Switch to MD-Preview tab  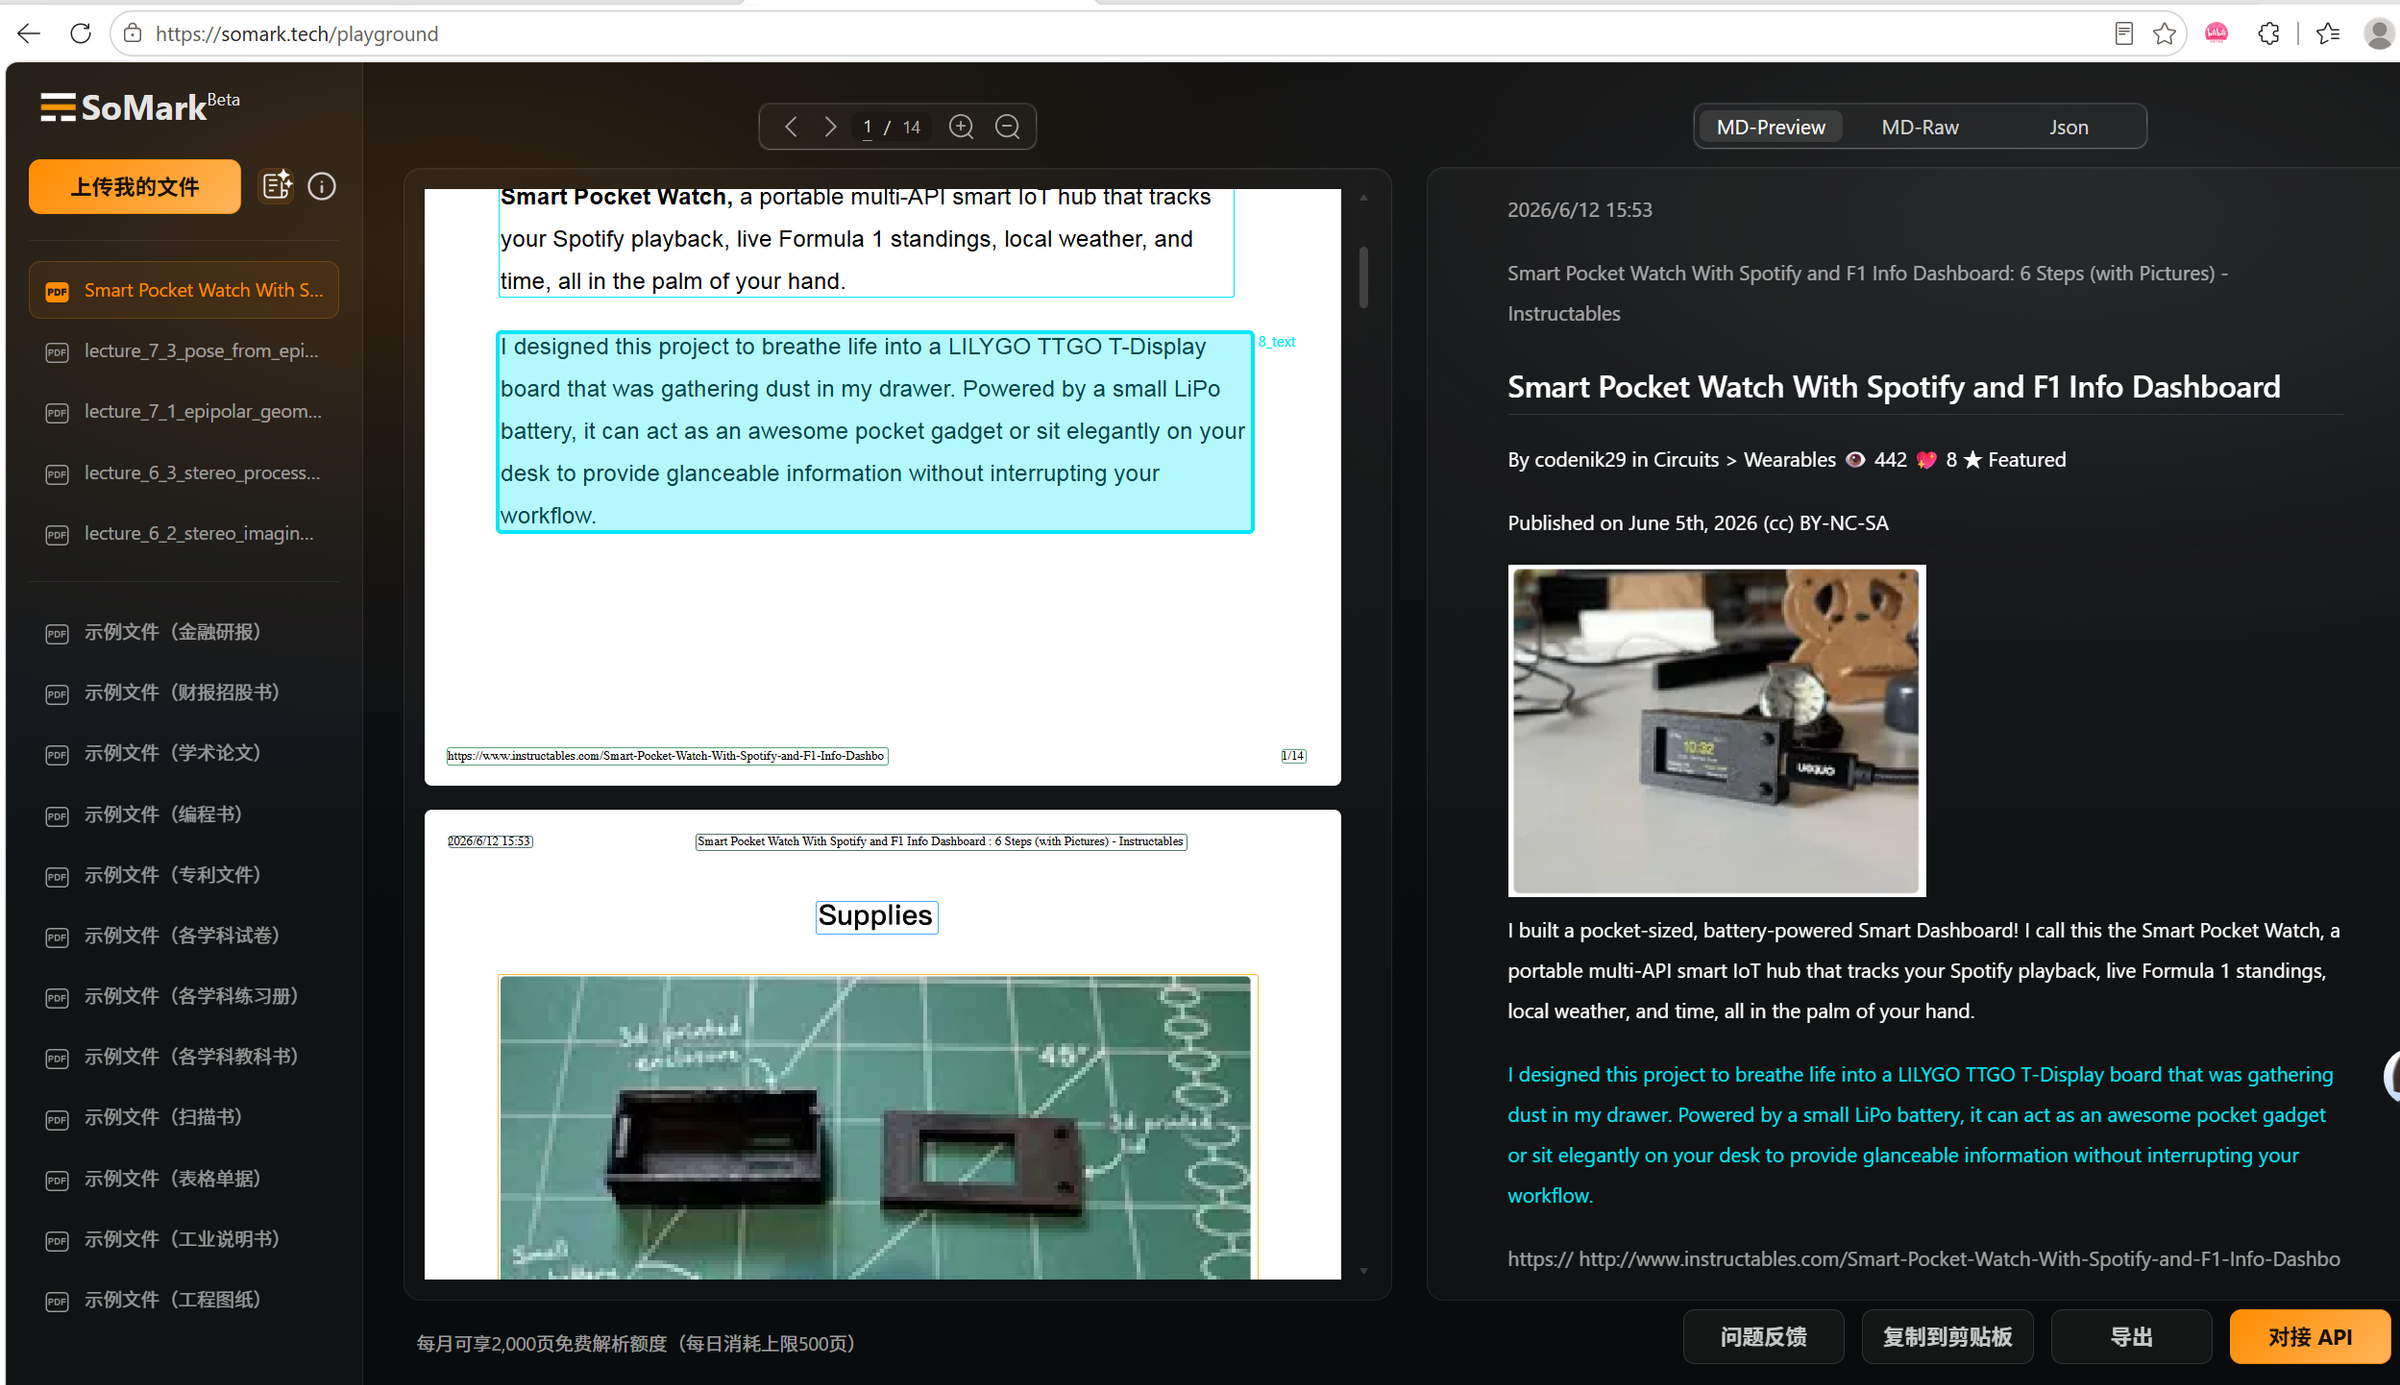pyautogui.click(x=1770, y=127)
